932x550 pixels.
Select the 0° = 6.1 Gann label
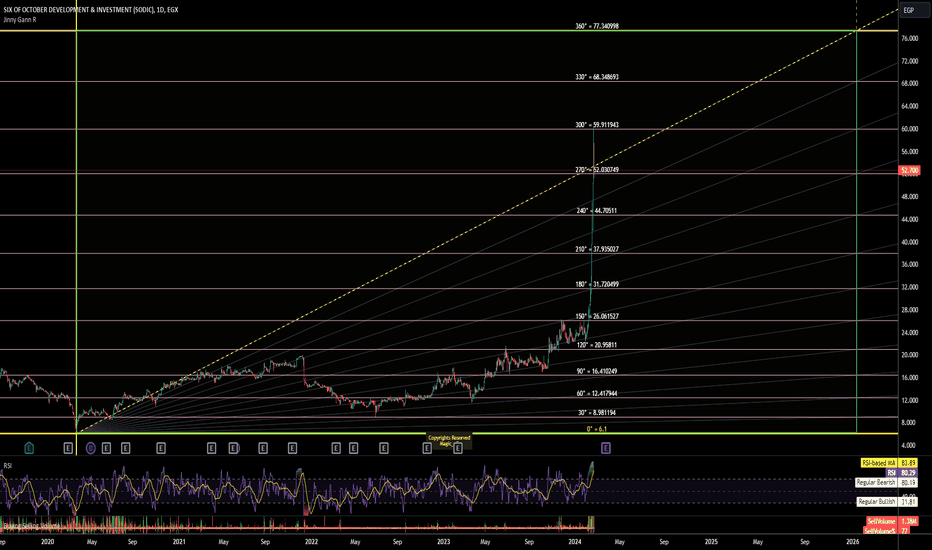click(x=596, y=429)
